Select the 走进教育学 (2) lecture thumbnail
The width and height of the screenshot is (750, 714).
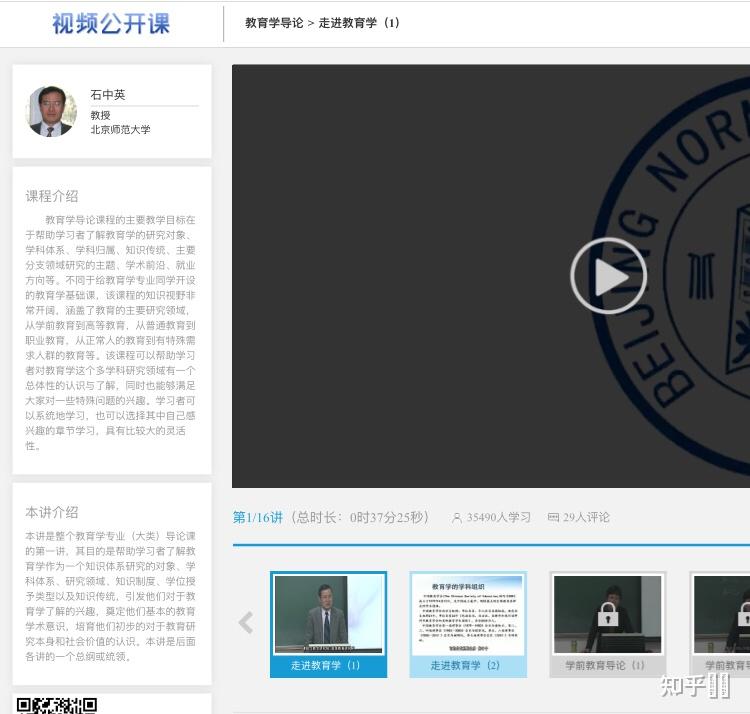[x=468, y=624]
